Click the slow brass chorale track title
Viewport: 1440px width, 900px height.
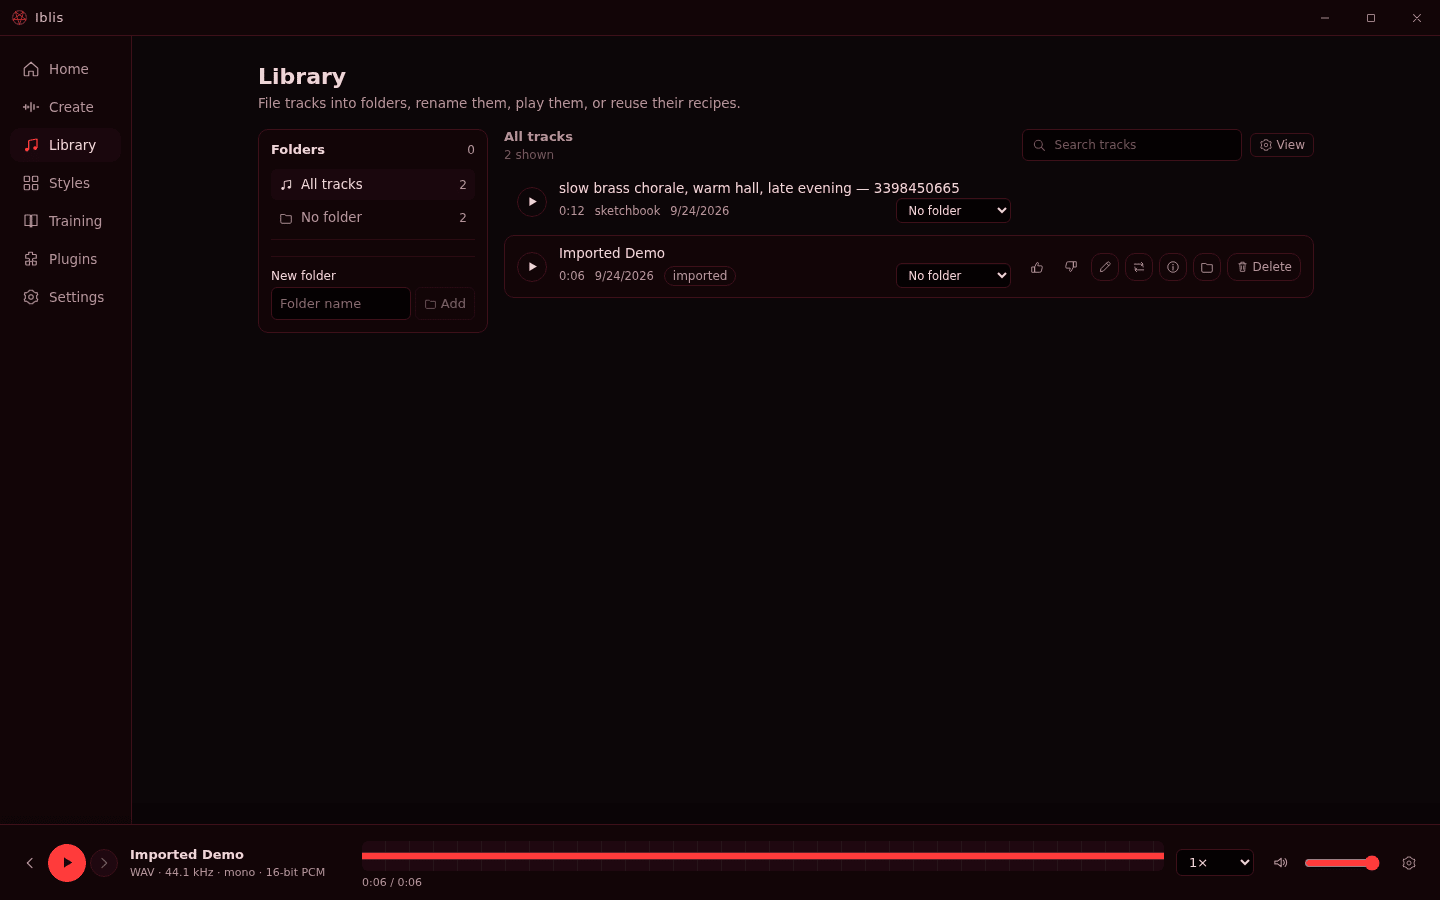point(759,188)
